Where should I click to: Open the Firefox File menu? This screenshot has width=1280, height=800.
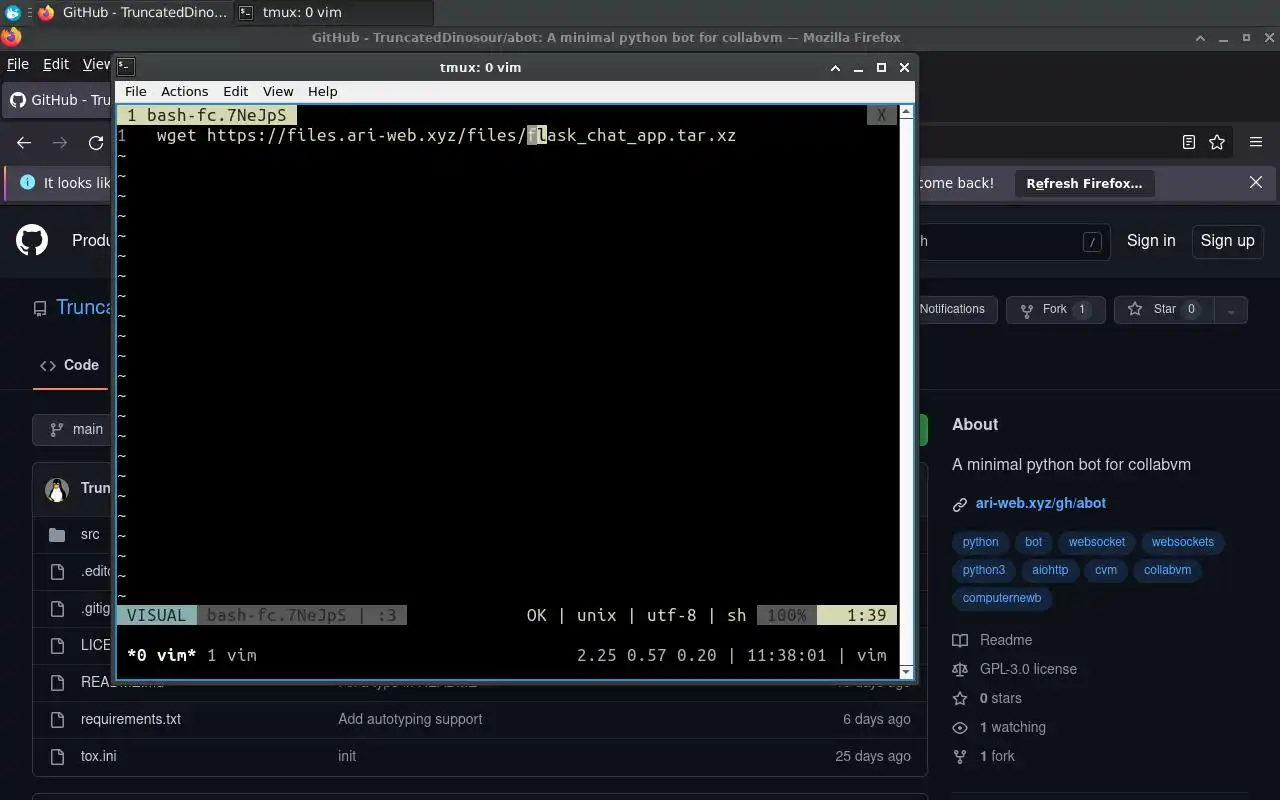[17, 63]
